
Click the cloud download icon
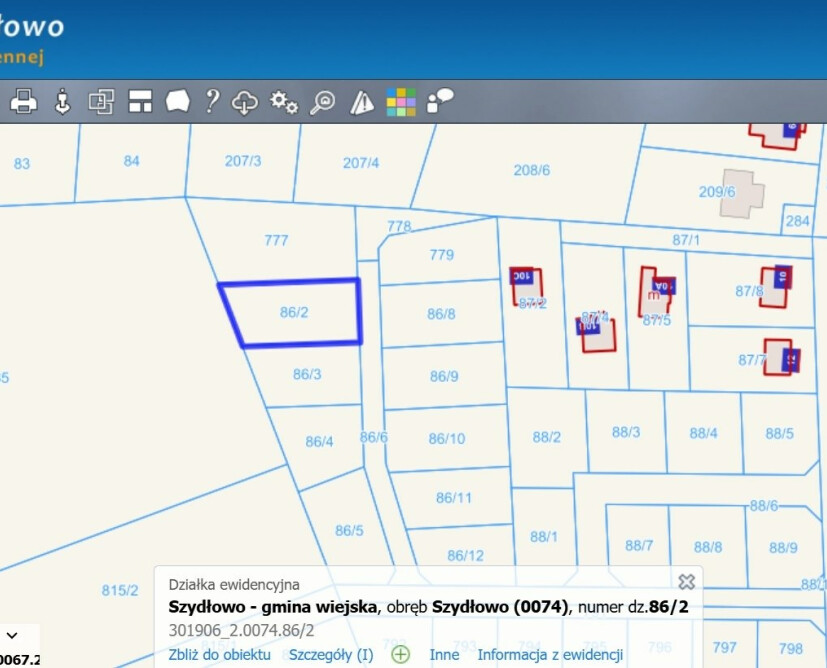tap(245, 102)
